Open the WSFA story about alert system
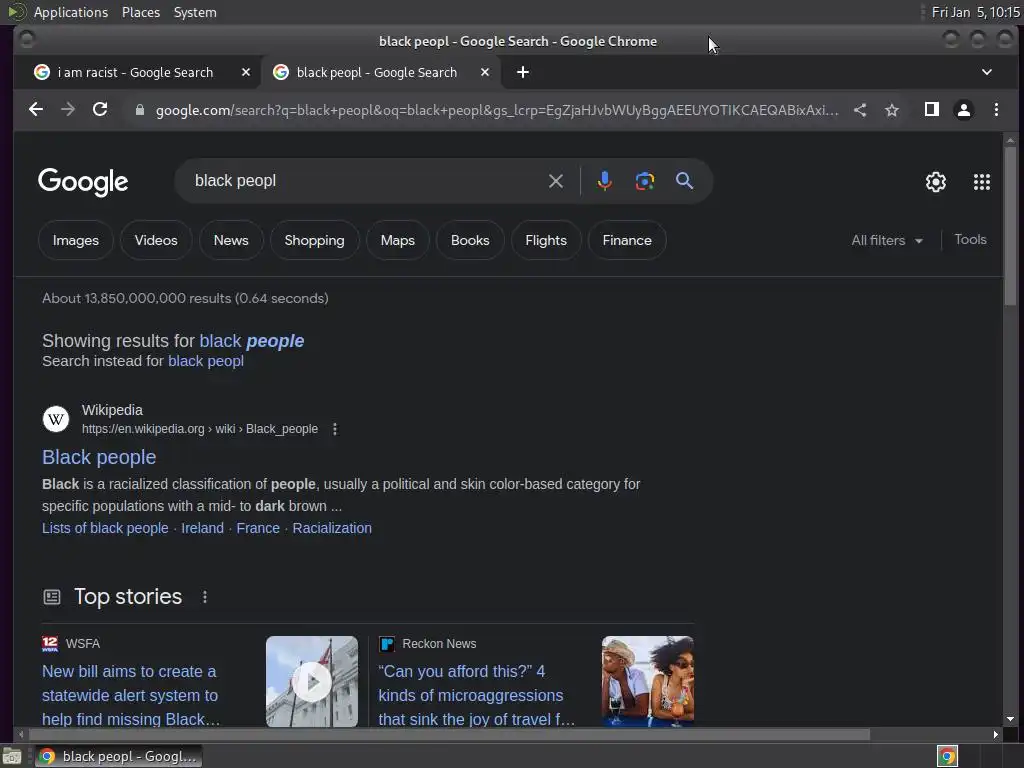The image size is (1024, 768). pyautogui.click(x=131, y=695)
